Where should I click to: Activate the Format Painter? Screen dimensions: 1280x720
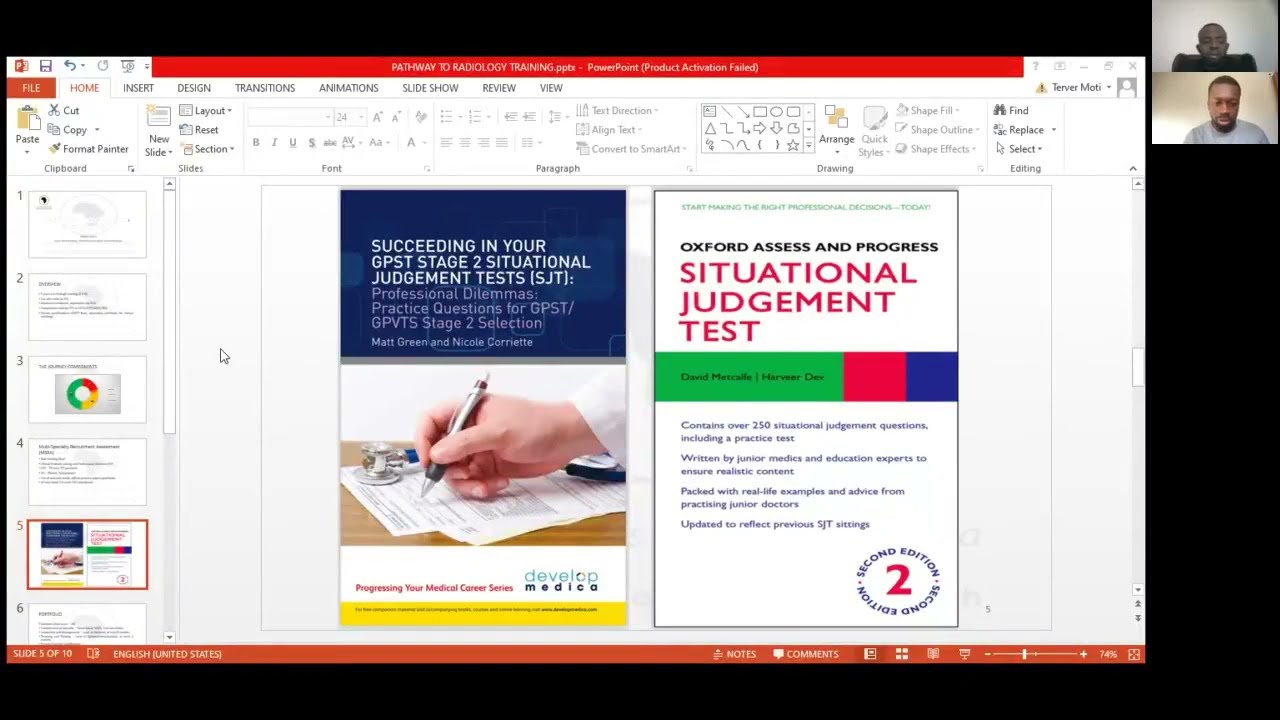click(x=88, y=149)
